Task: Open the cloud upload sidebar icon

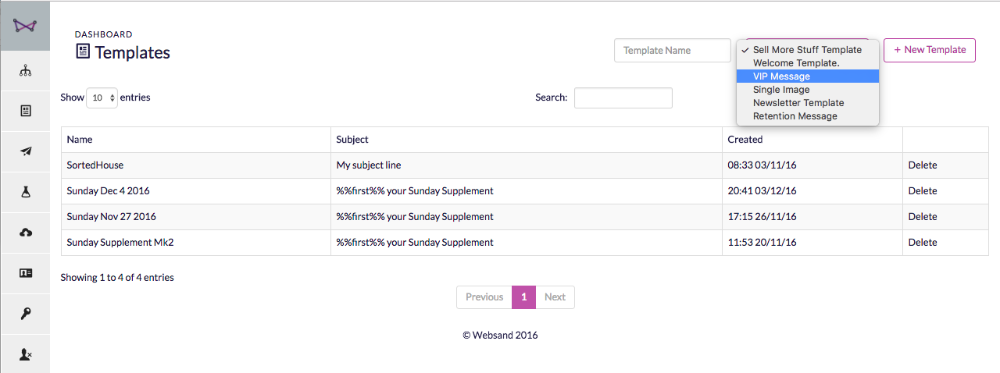Action: 25,233
